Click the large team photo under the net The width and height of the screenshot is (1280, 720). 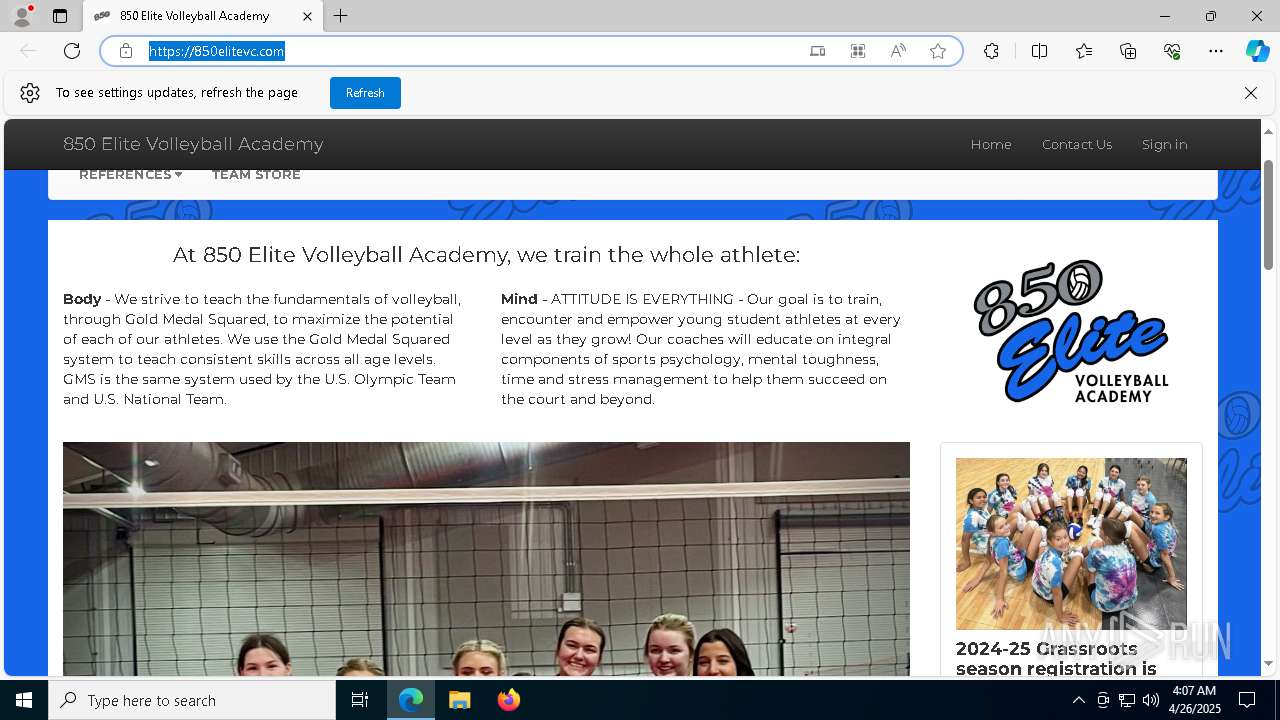(486, 559)
